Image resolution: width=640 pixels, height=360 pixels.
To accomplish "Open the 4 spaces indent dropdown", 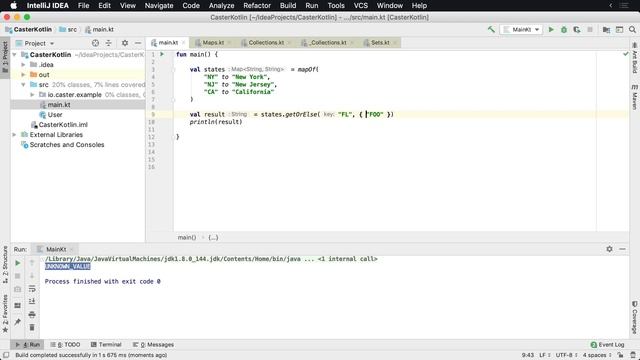I will tap(597, 355).
